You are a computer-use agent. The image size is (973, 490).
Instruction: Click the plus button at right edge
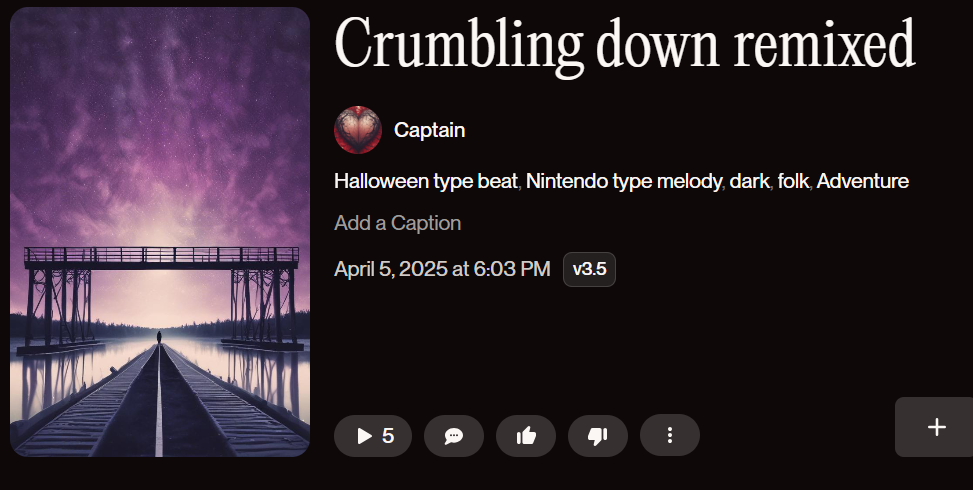click(936, 427)
